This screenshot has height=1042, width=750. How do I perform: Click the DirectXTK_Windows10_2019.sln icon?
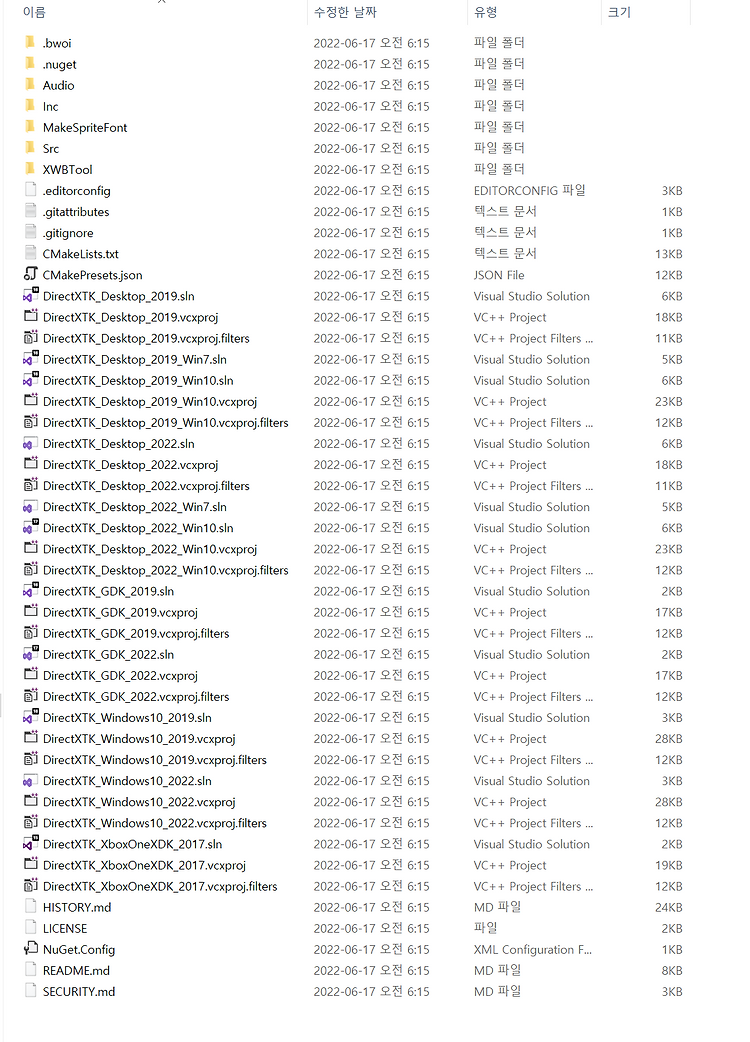(31, 716)
